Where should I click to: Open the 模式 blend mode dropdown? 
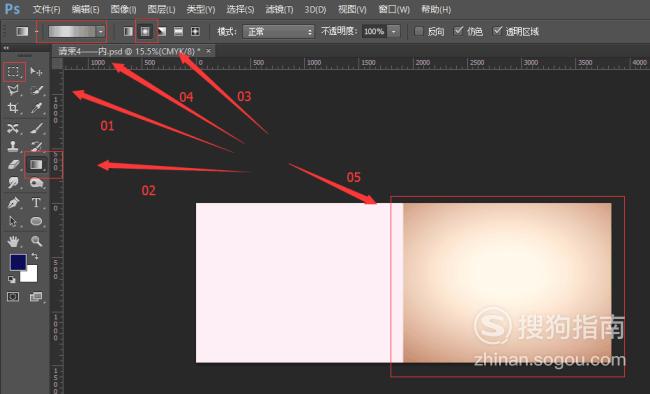(x=279, y=32)
